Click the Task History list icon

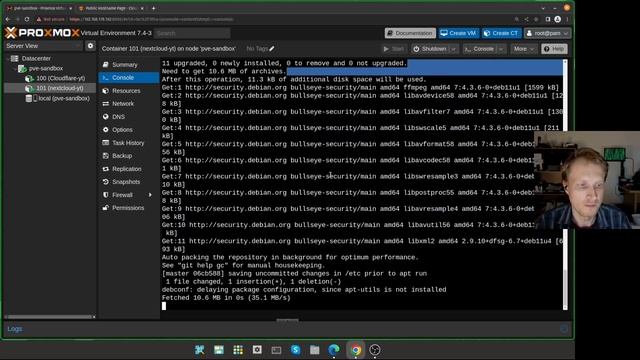click(105, 143)
